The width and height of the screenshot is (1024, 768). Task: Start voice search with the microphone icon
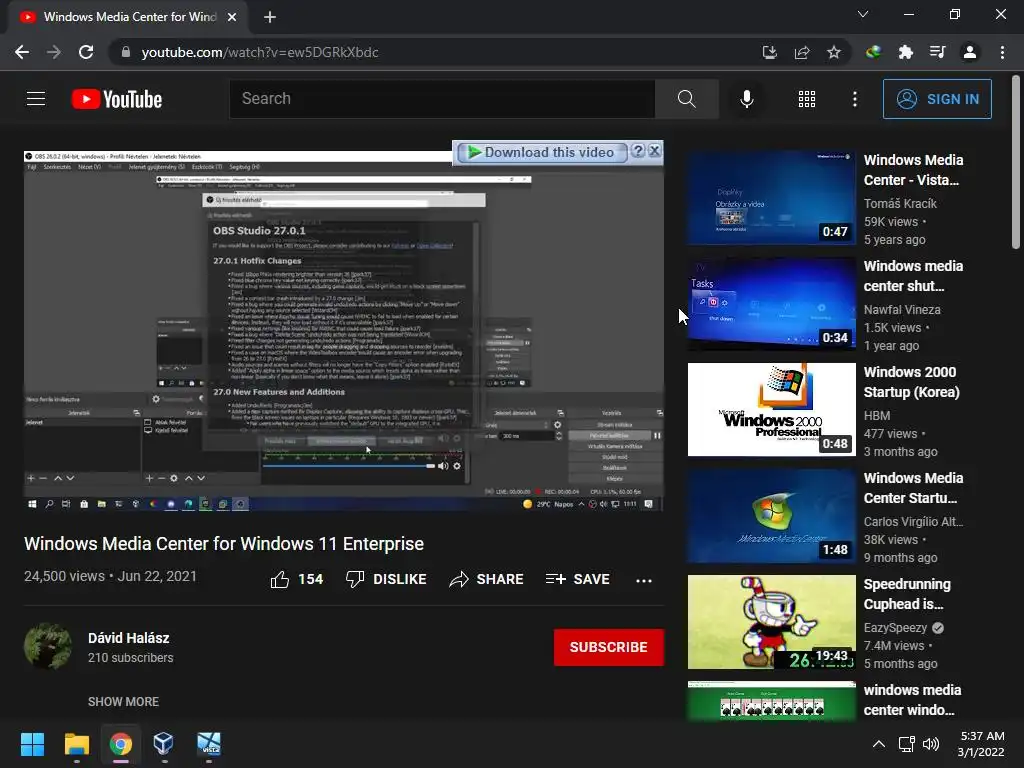coord(746,99)
